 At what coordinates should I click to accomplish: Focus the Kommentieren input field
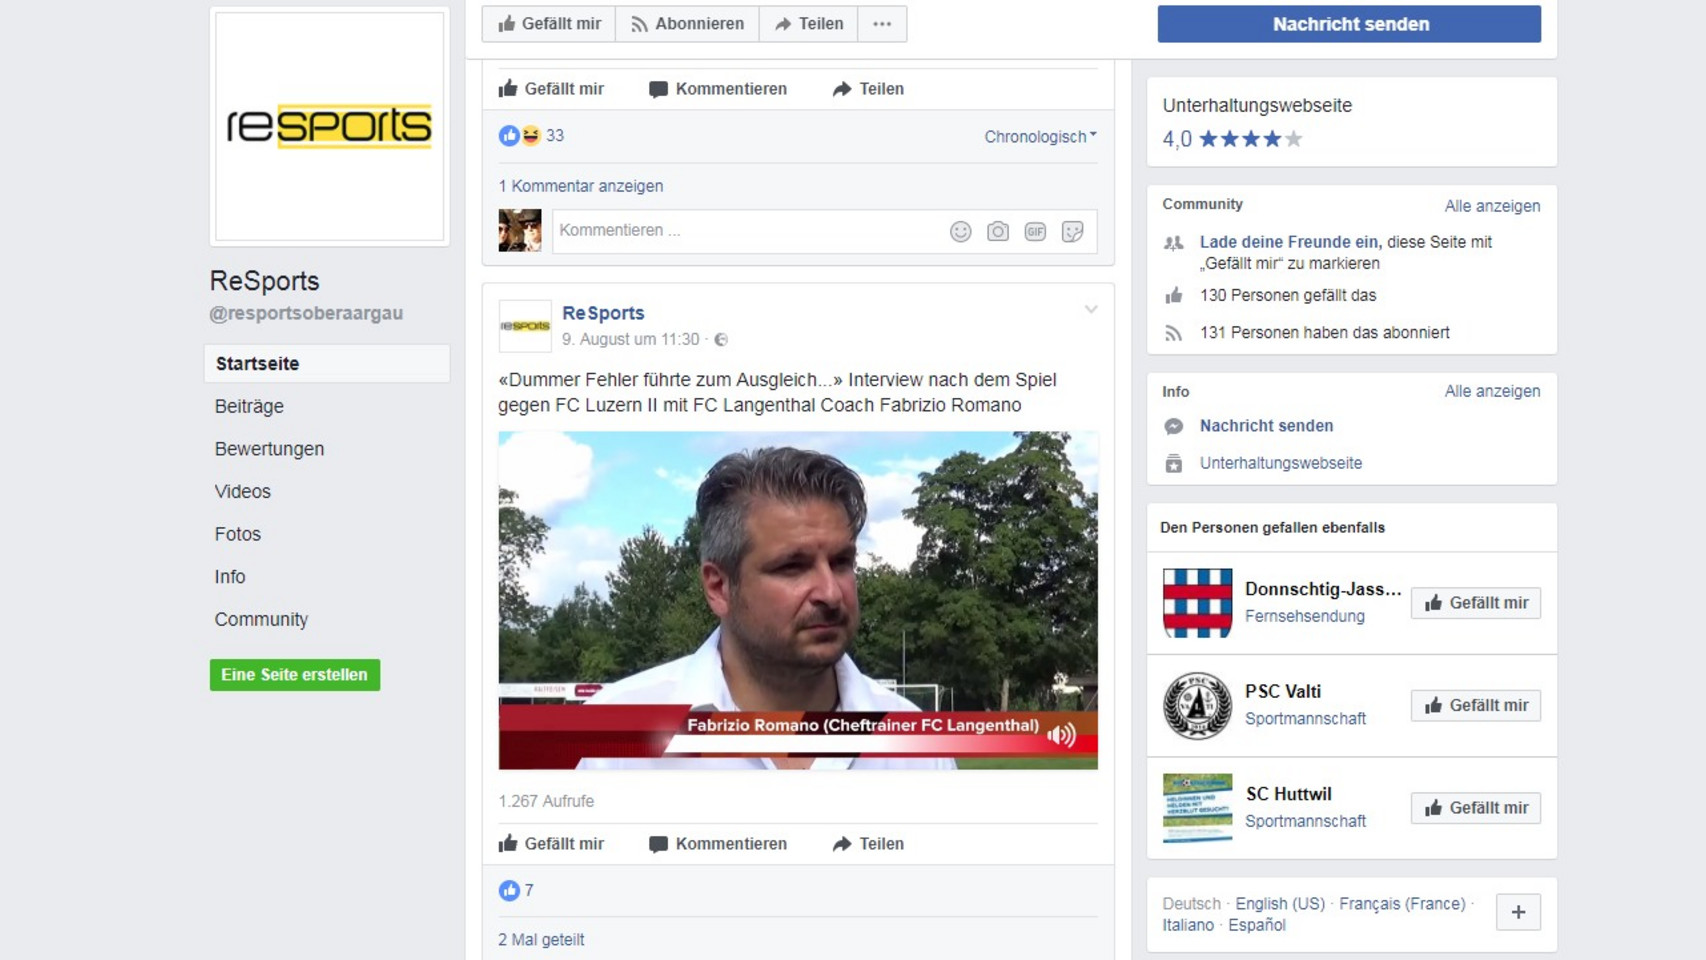tap(825, 231)
